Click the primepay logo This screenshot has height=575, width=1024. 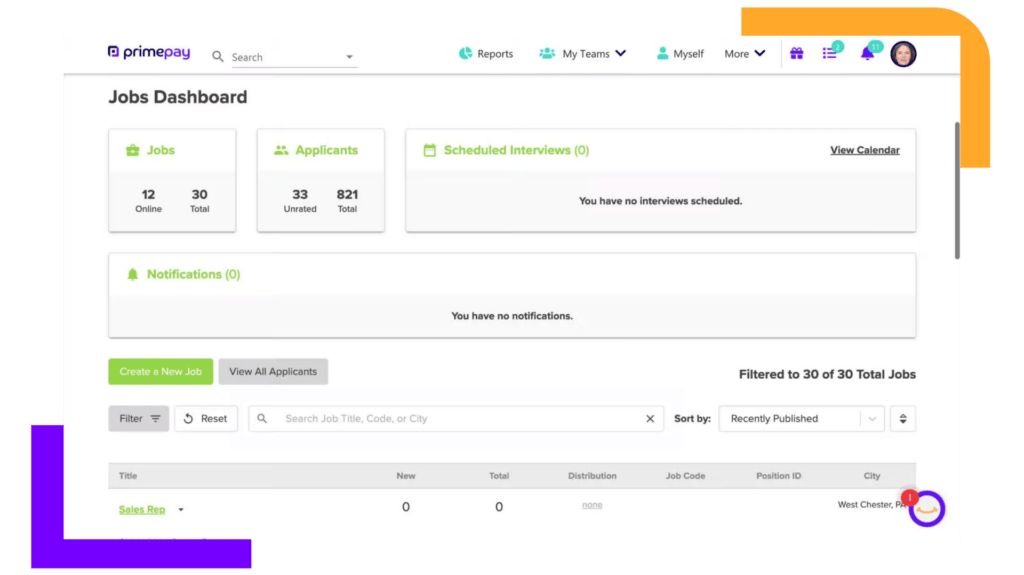click(x=149, y=52)
